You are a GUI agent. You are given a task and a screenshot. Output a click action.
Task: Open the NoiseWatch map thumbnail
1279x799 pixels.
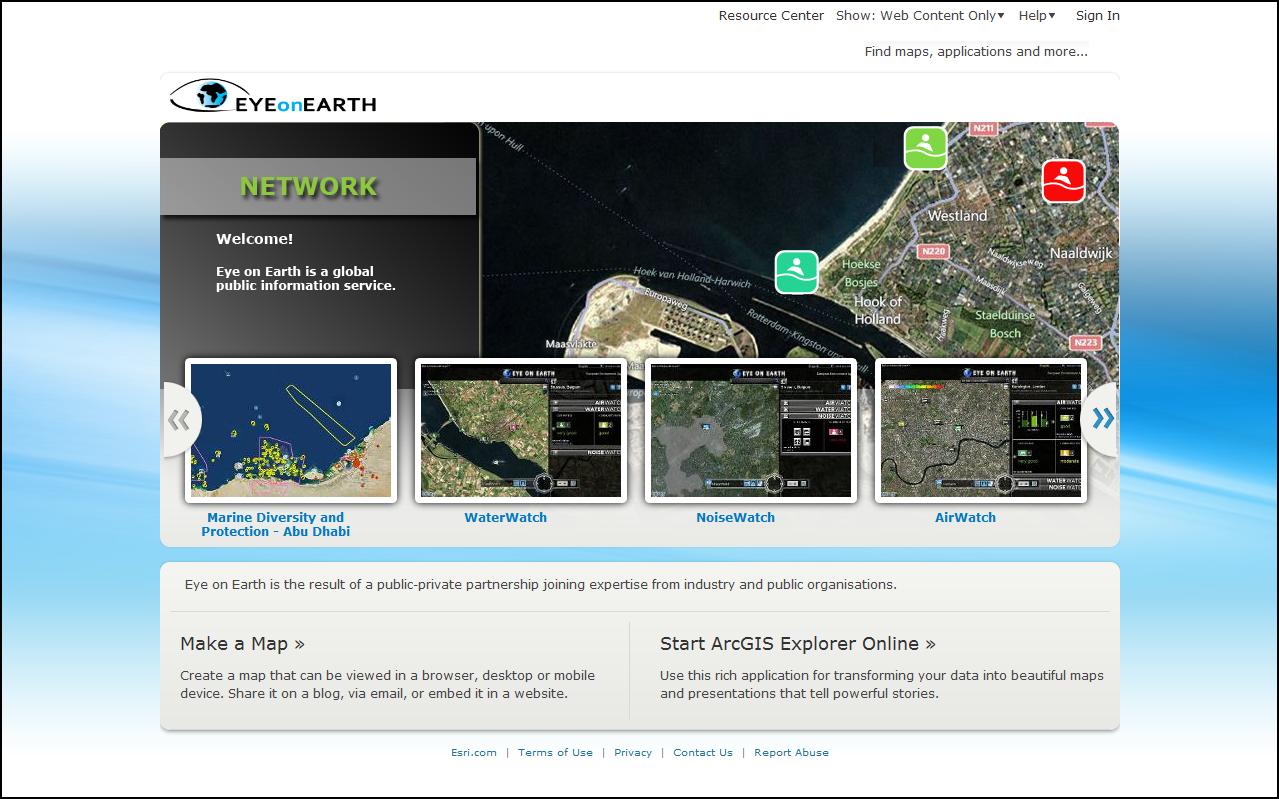pos(751,431)
